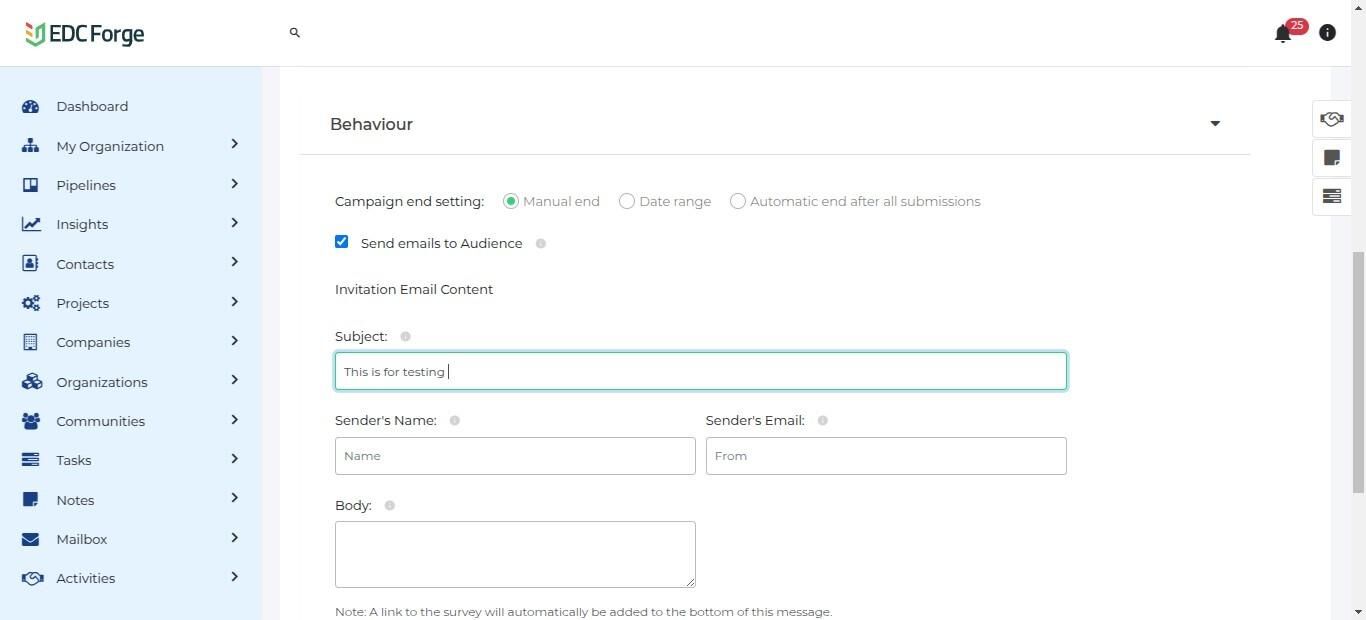Click the Insights chart icon

coord(31,224)
